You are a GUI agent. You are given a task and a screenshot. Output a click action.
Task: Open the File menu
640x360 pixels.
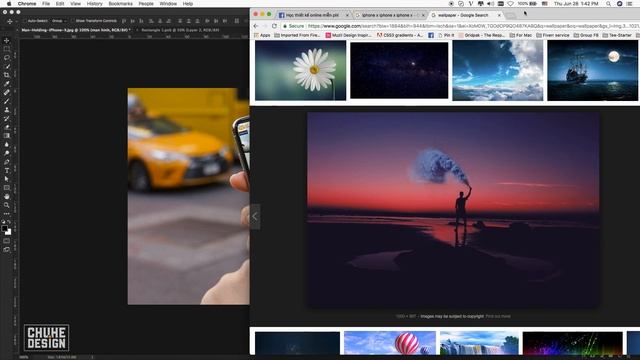click(x=46, y=4)
